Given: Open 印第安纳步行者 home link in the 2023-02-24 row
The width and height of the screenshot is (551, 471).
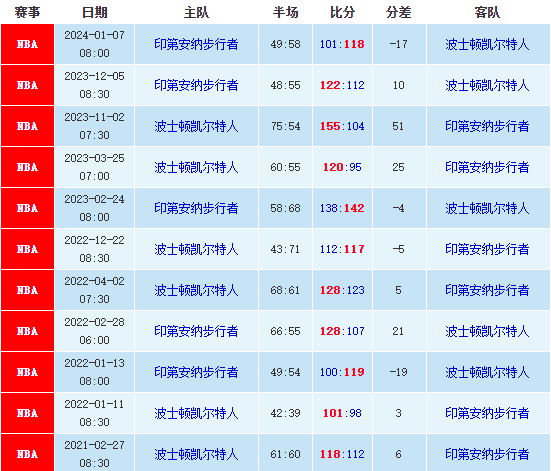Looking at the screenshot, I should (196, 208).
